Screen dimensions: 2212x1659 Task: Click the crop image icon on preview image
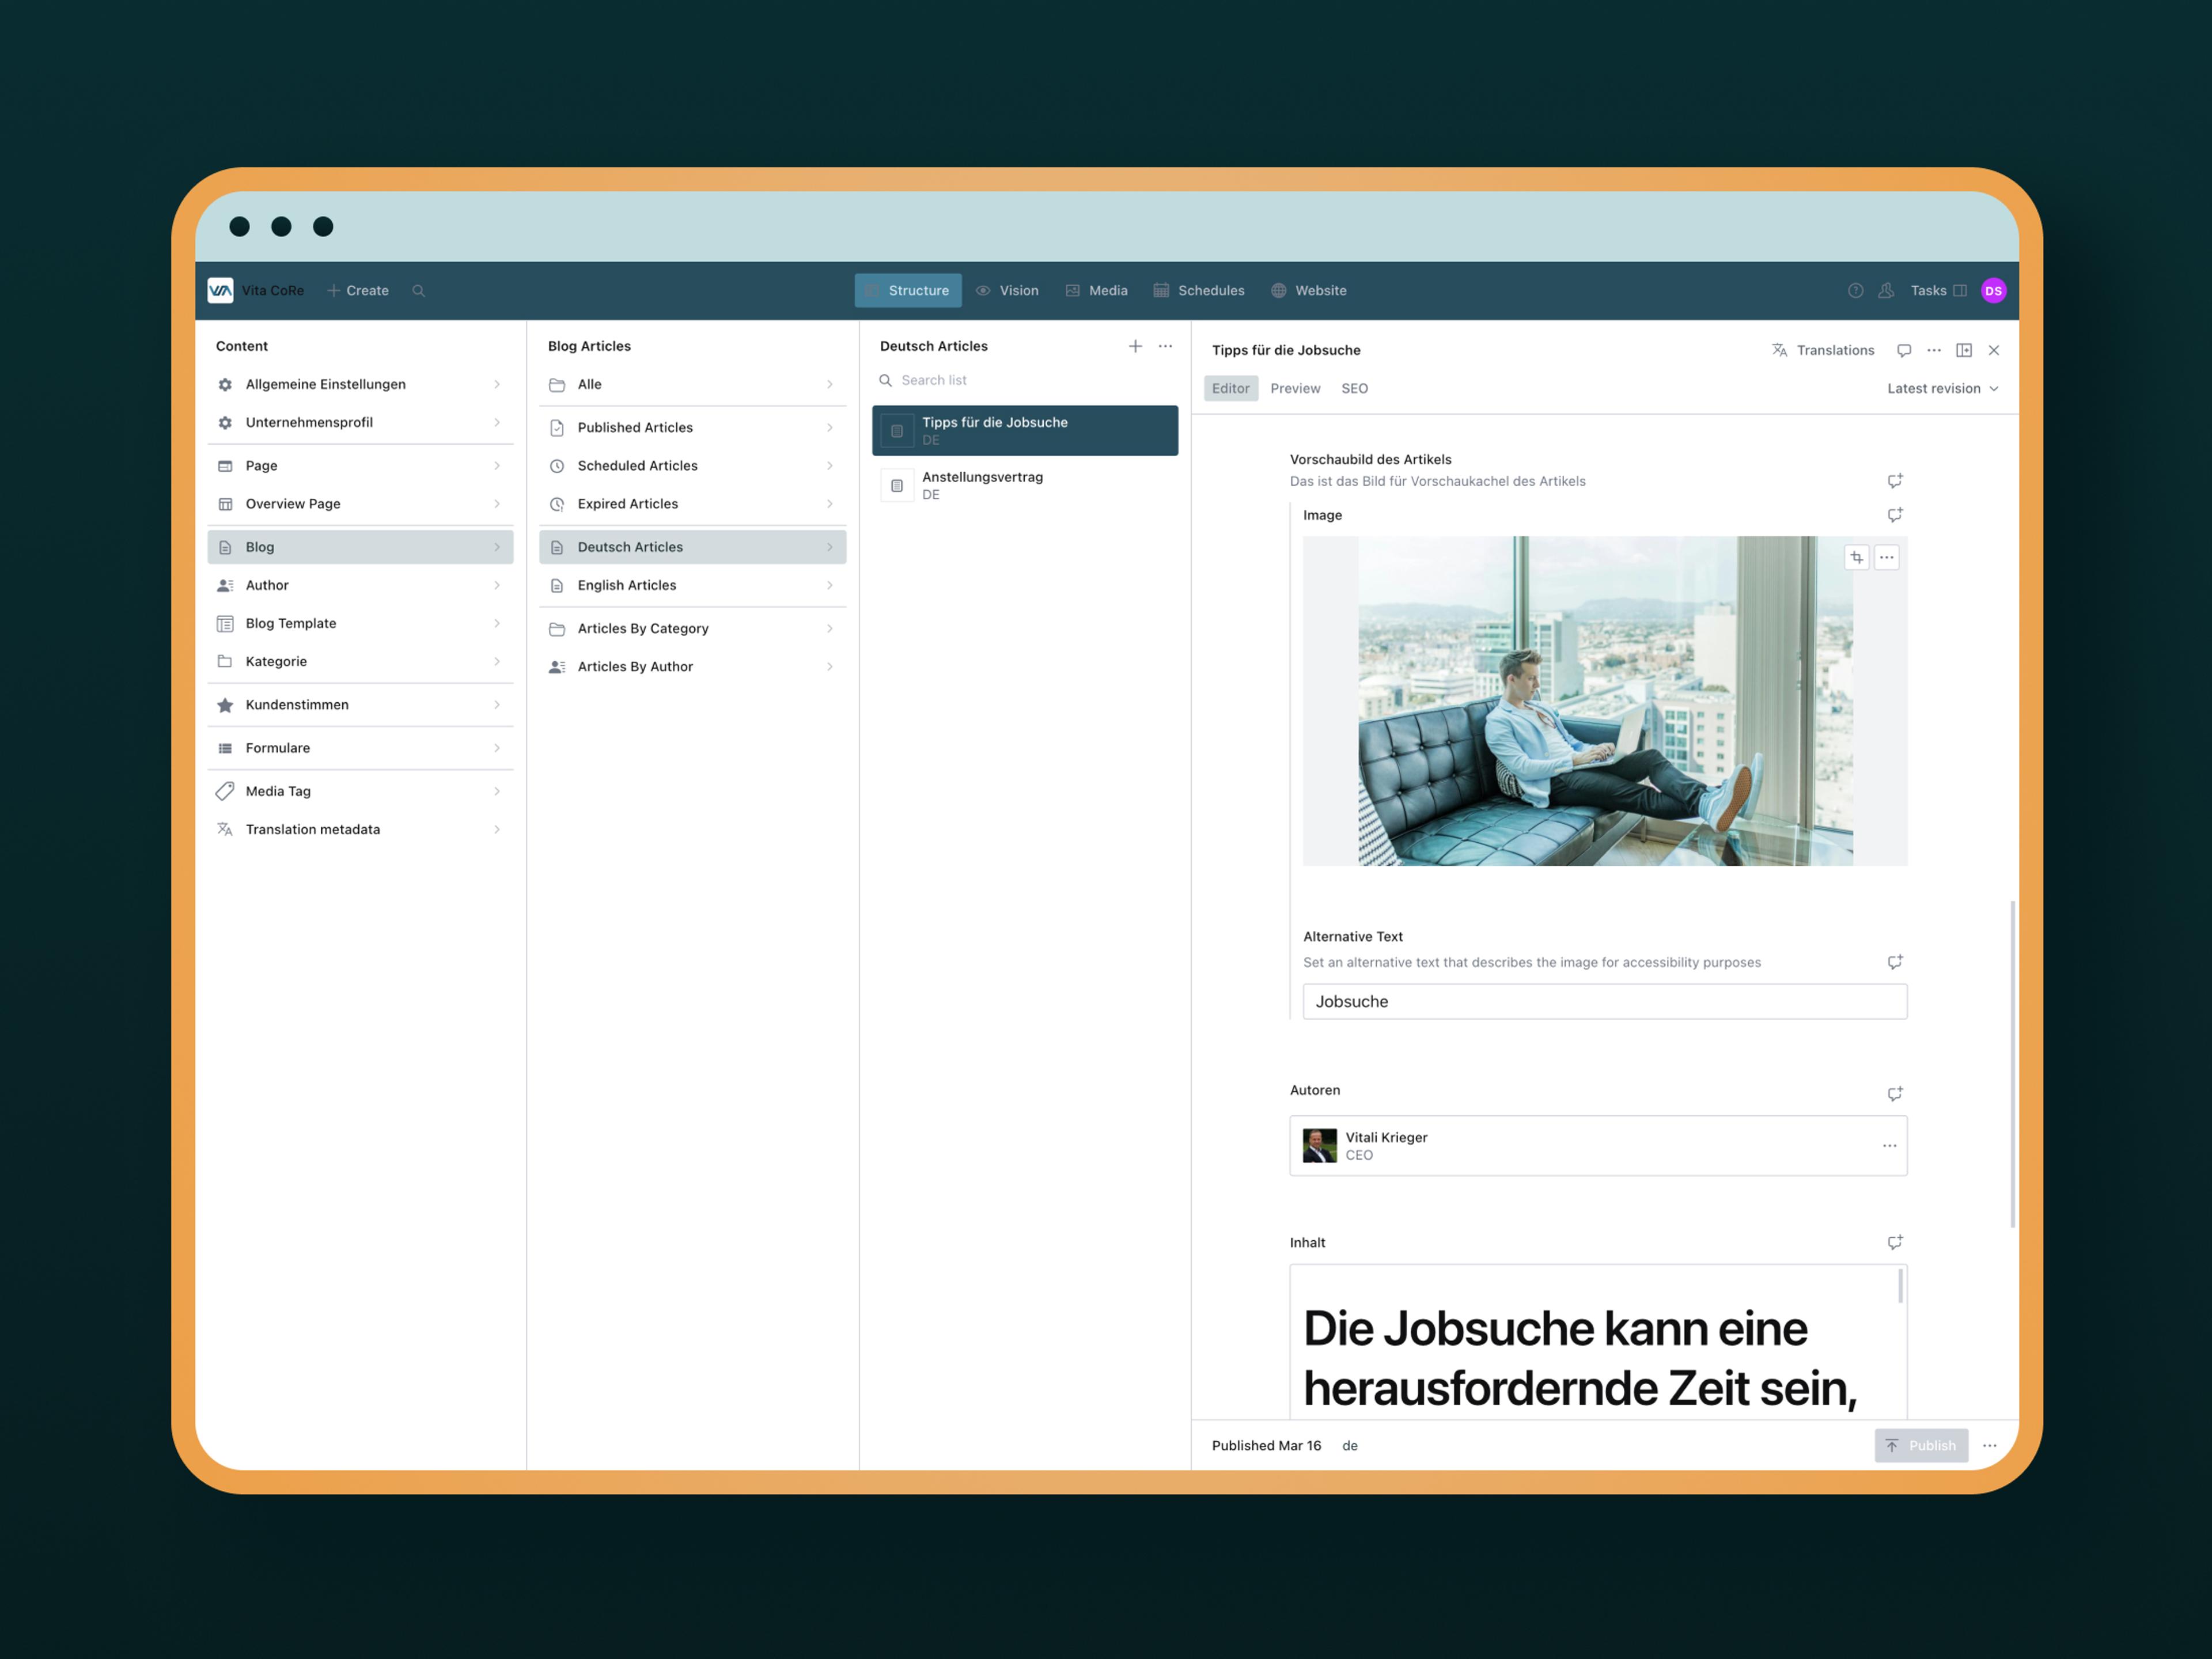click(x=1856, y=557)
